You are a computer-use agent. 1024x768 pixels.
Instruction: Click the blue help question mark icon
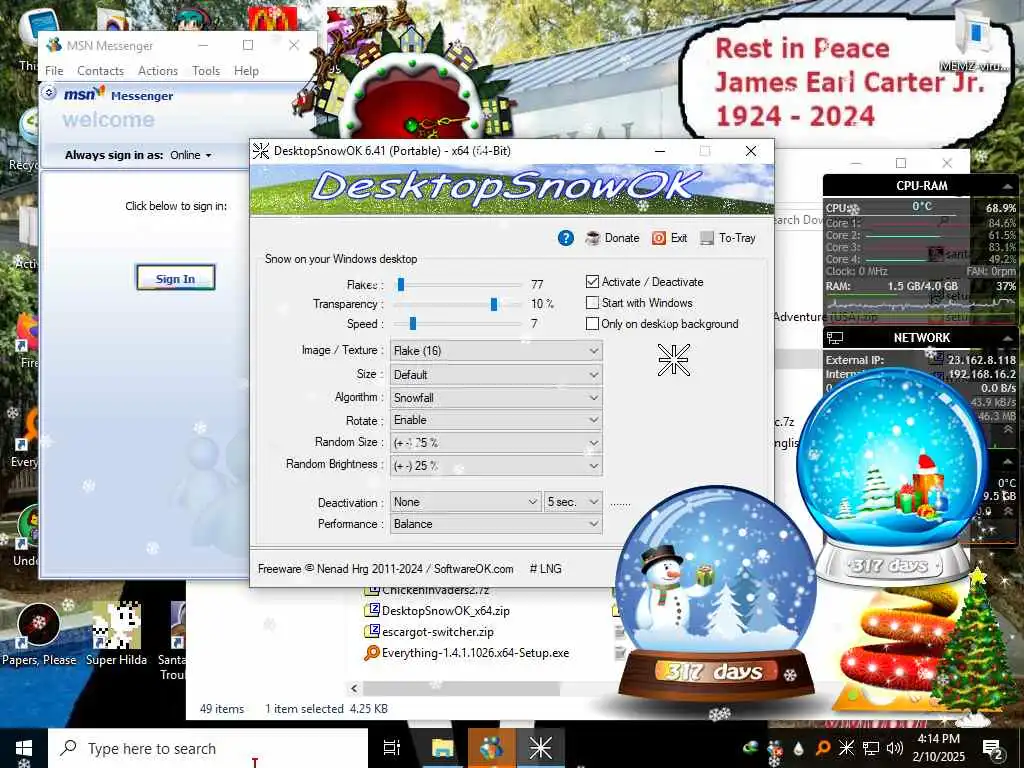click(566, 238)
